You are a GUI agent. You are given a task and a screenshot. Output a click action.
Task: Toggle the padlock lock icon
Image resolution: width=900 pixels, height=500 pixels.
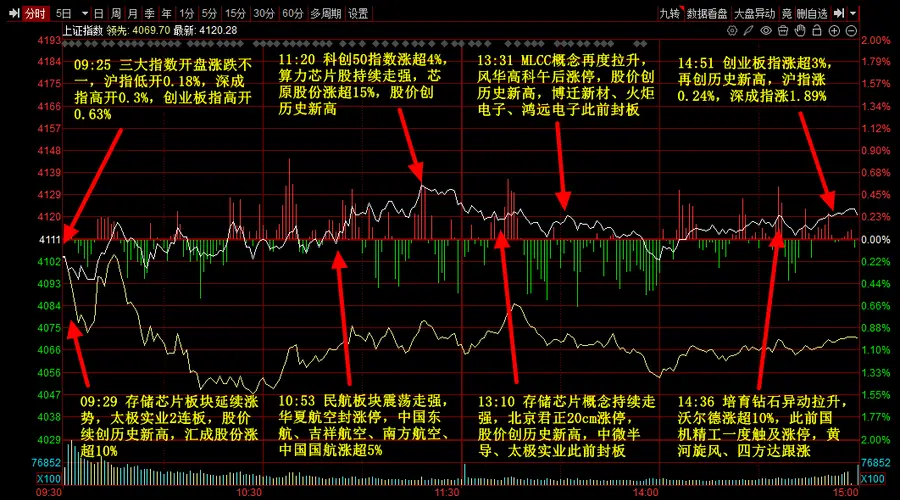[817, 30]
